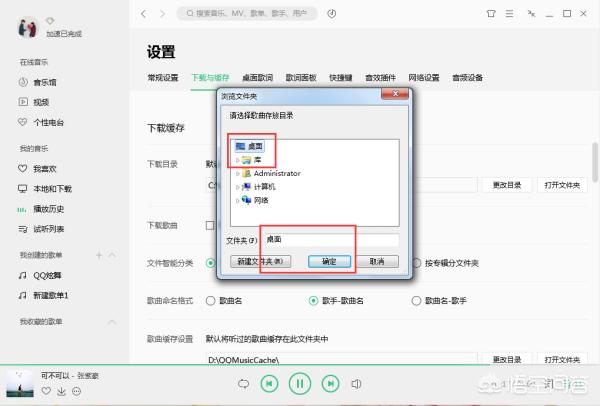The height and width of the screenshot is (406, 600).
Task: Select 计算机 in folder tree
Action: point(259,187)
